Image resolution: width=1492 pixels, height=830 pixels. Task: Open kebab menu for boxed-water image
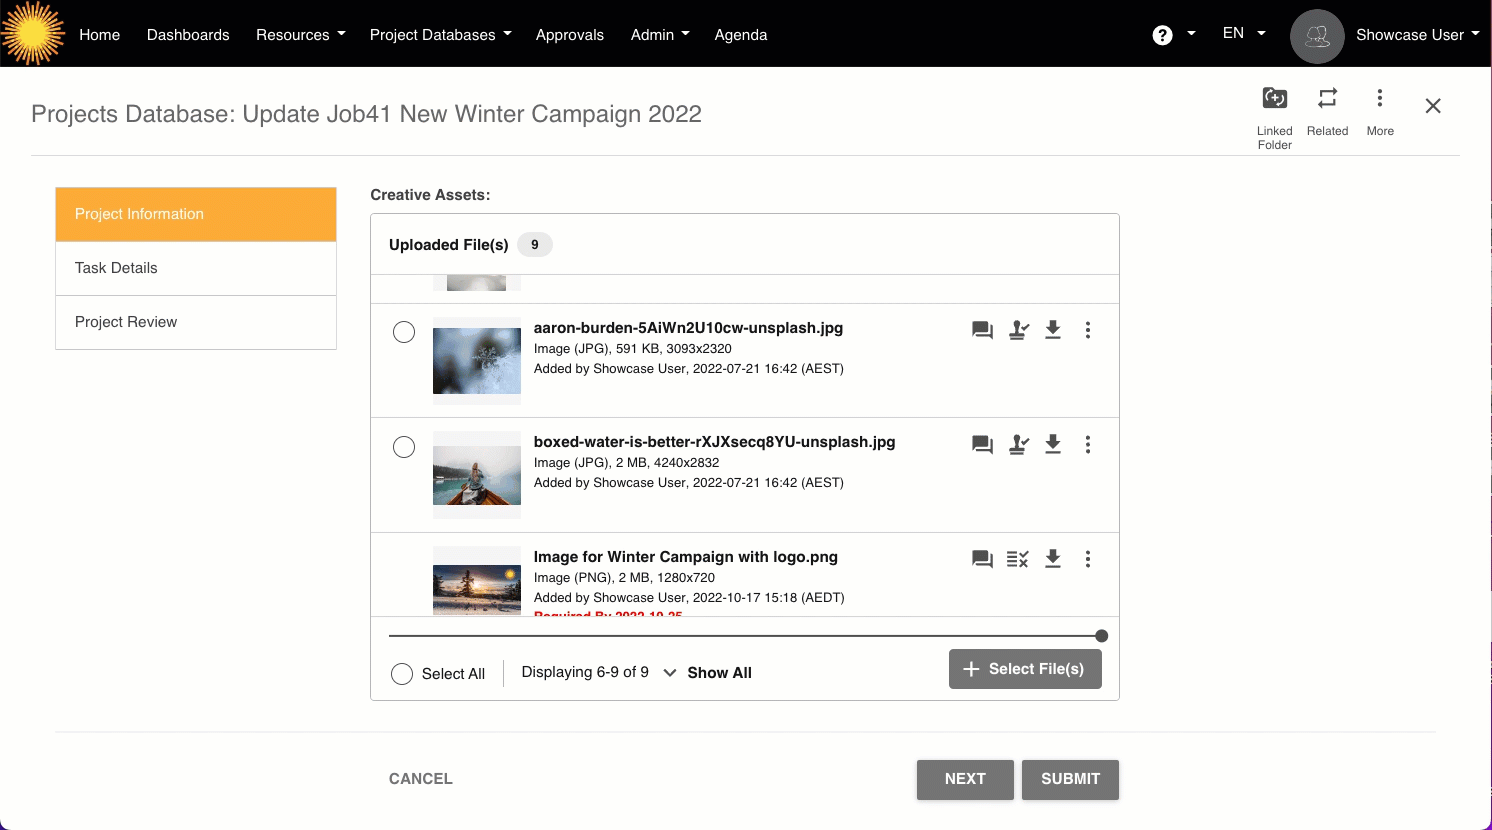(1088, 445)
